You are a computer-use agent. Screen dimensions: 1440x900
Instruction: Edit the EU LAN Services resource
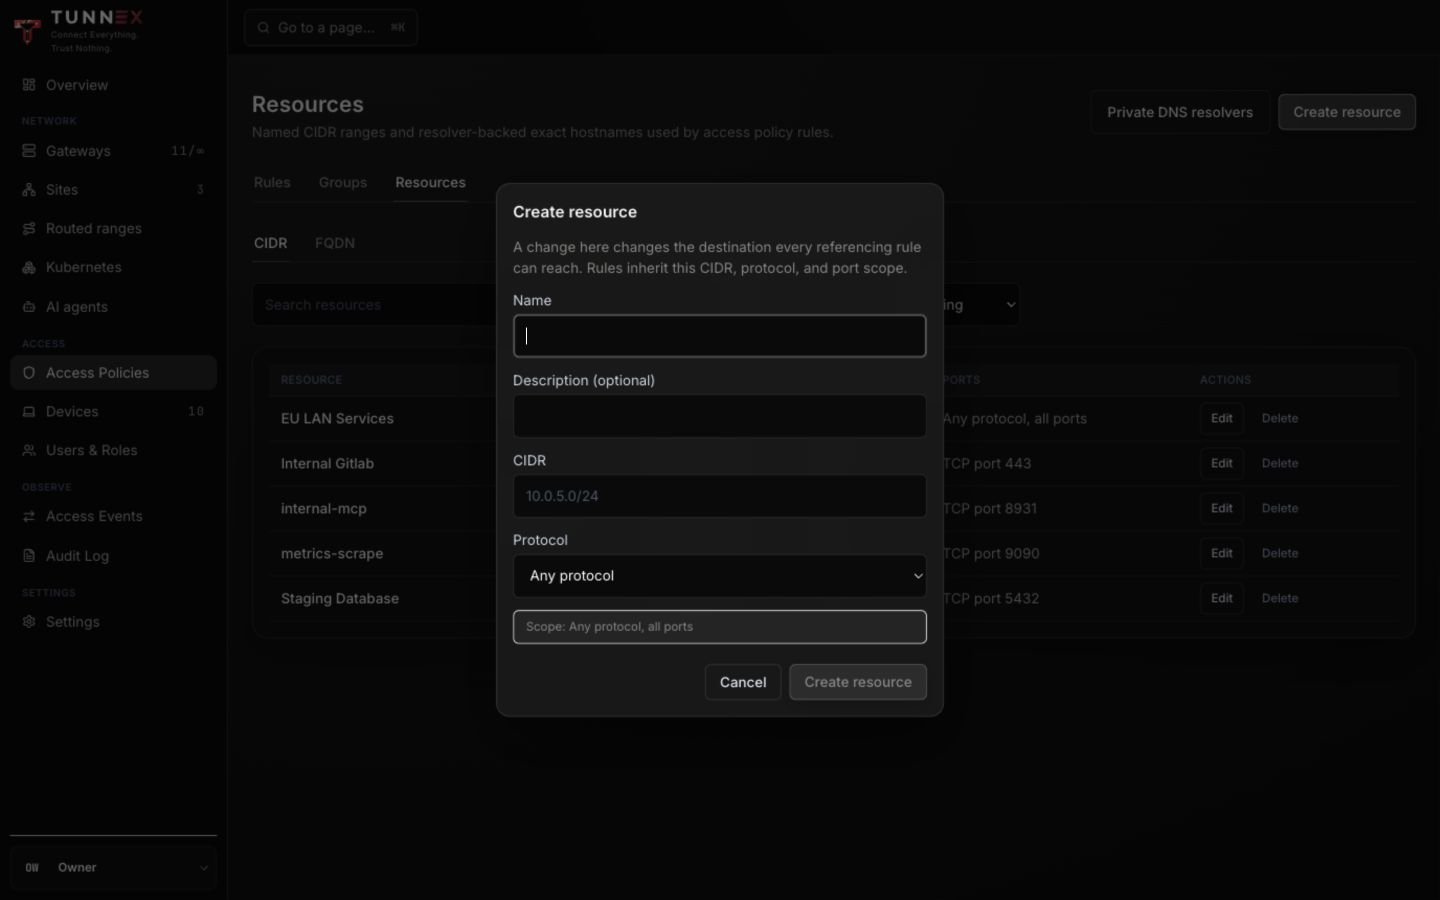click(x=1222, y=419)
